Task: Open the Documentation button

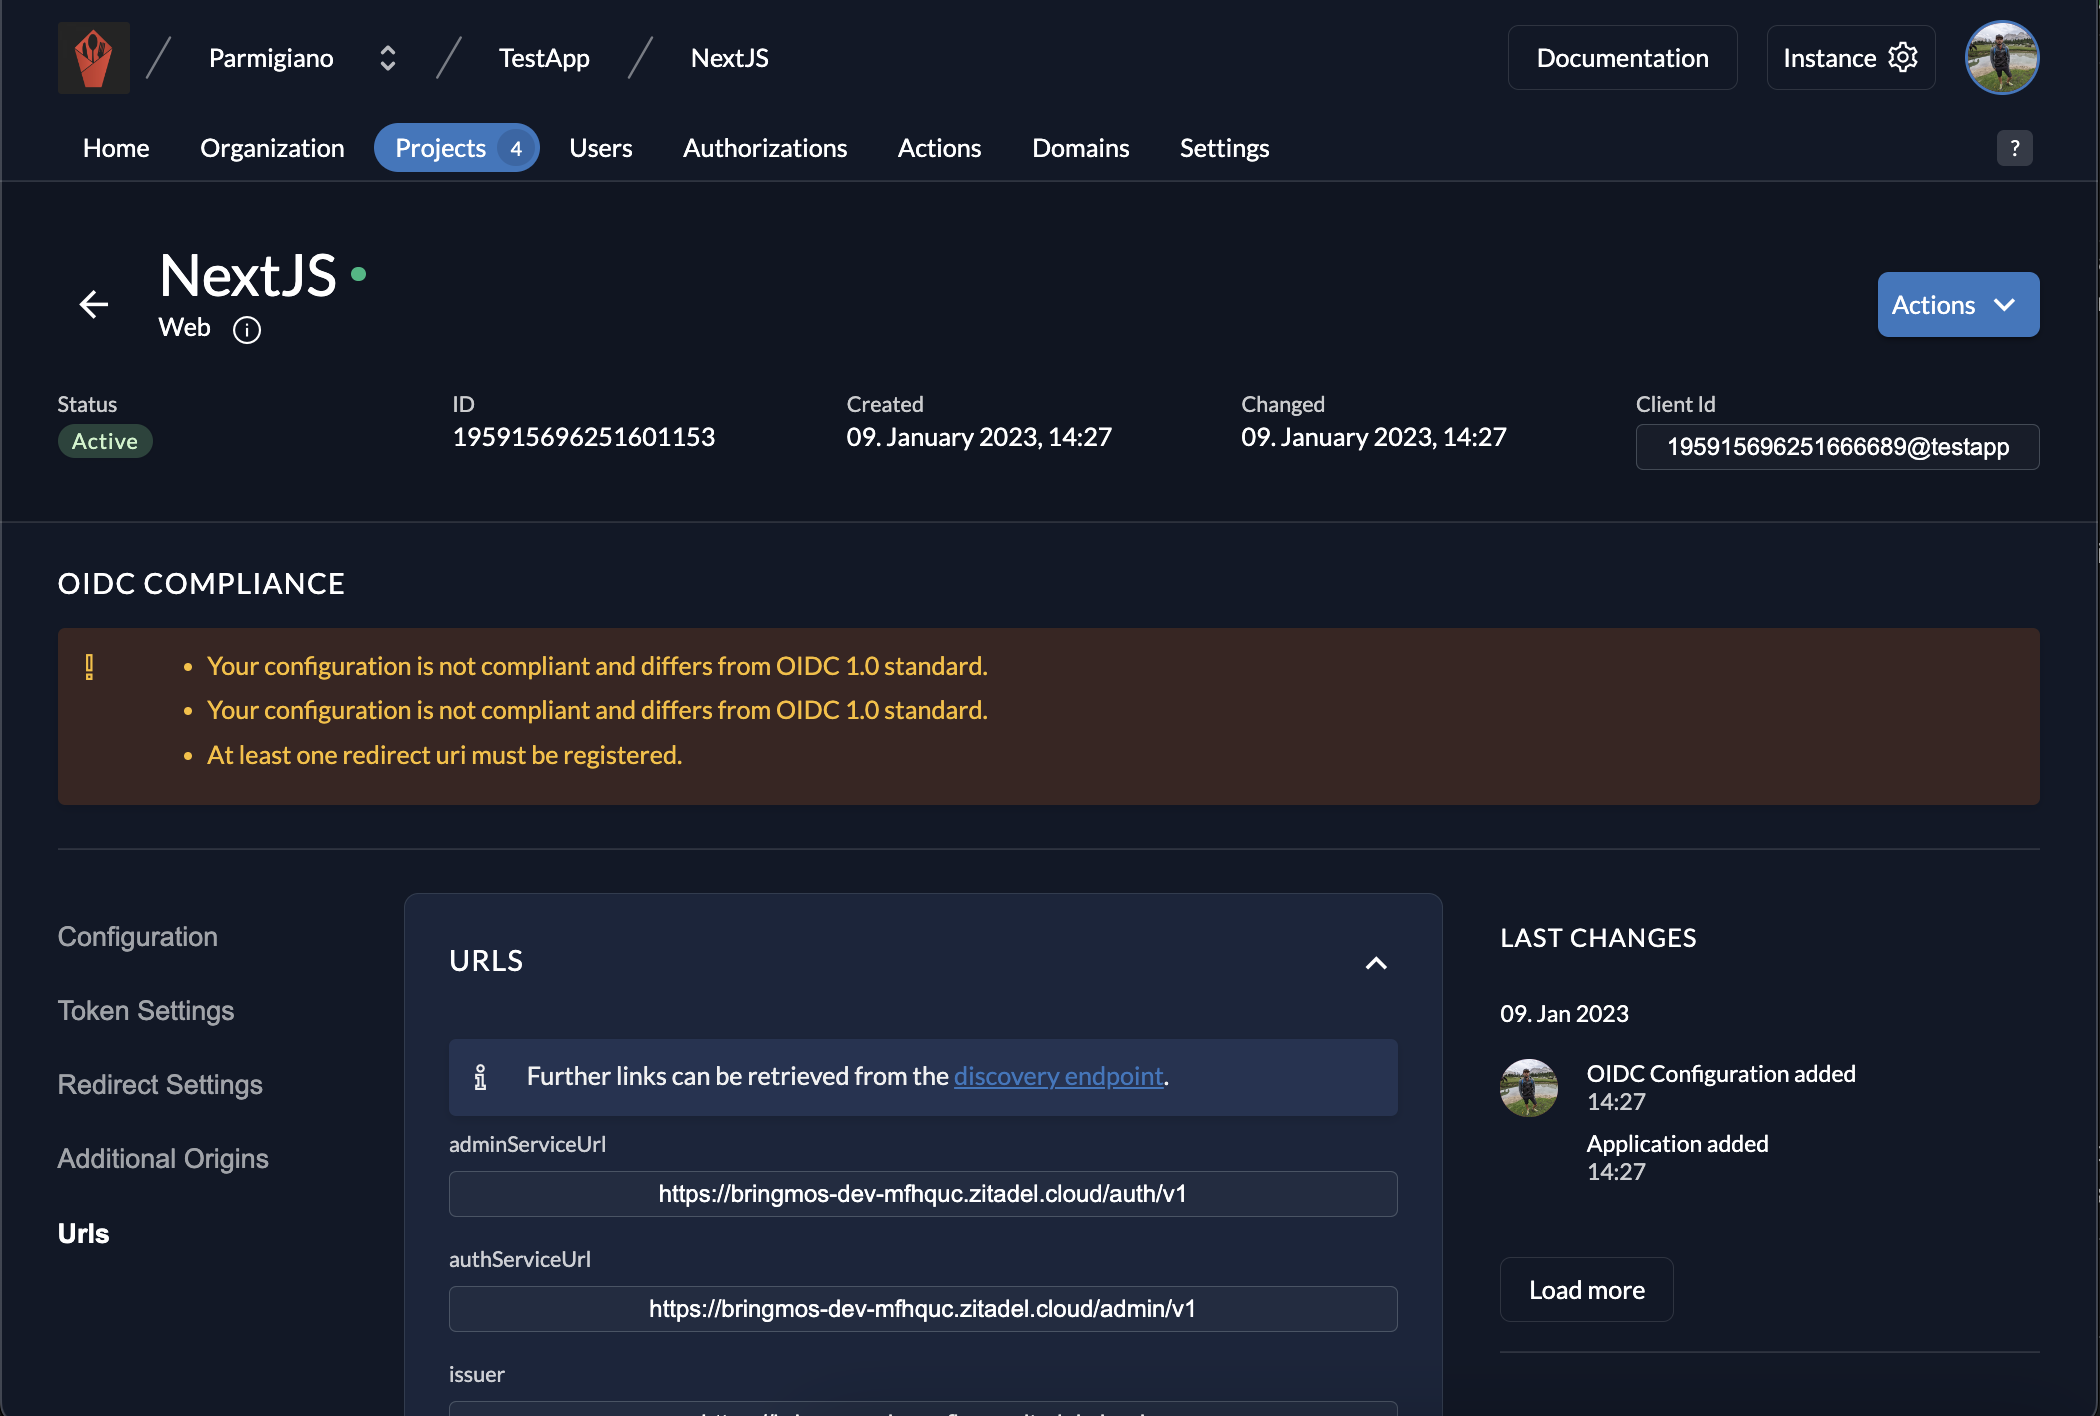Action: tap(1621, 58)
